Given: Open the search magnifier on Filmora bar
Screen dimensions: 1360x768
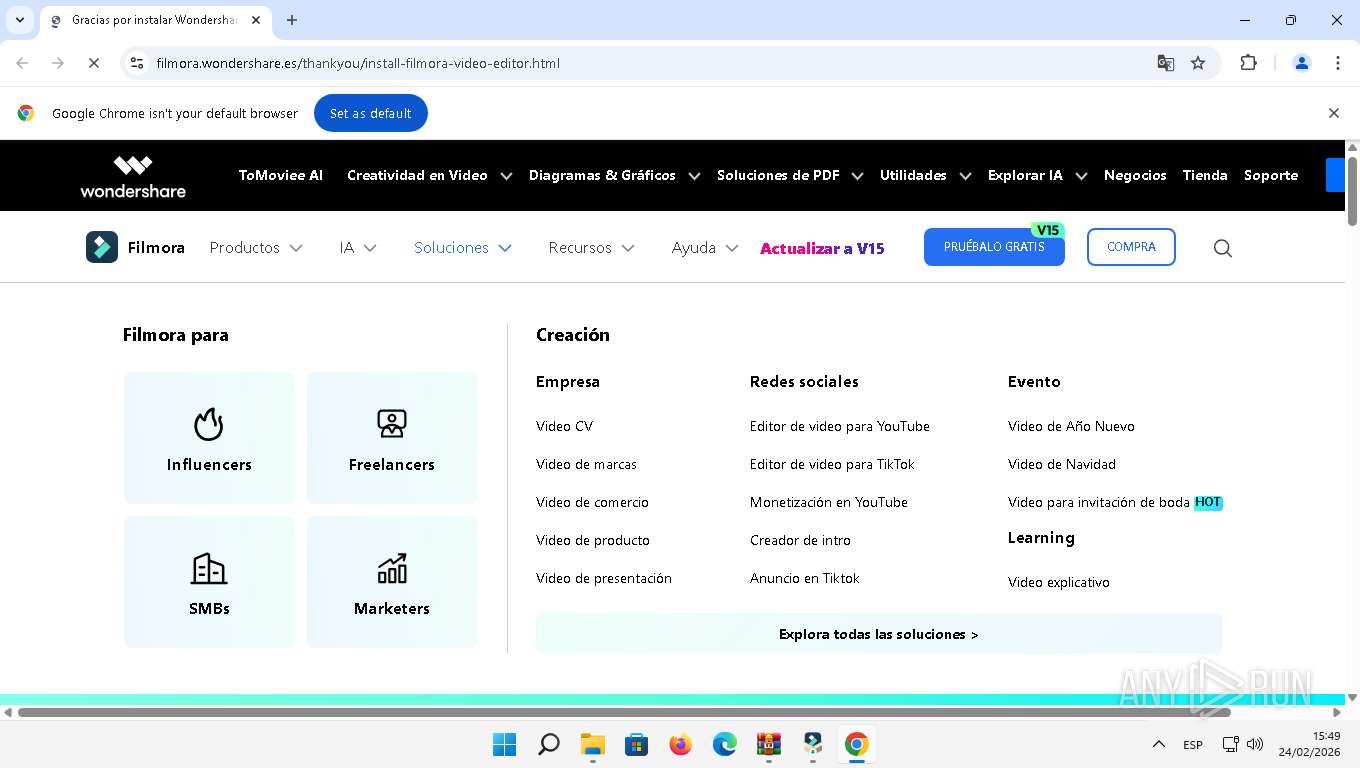Looking at the screenshot, I should [x=1222, y=248].
